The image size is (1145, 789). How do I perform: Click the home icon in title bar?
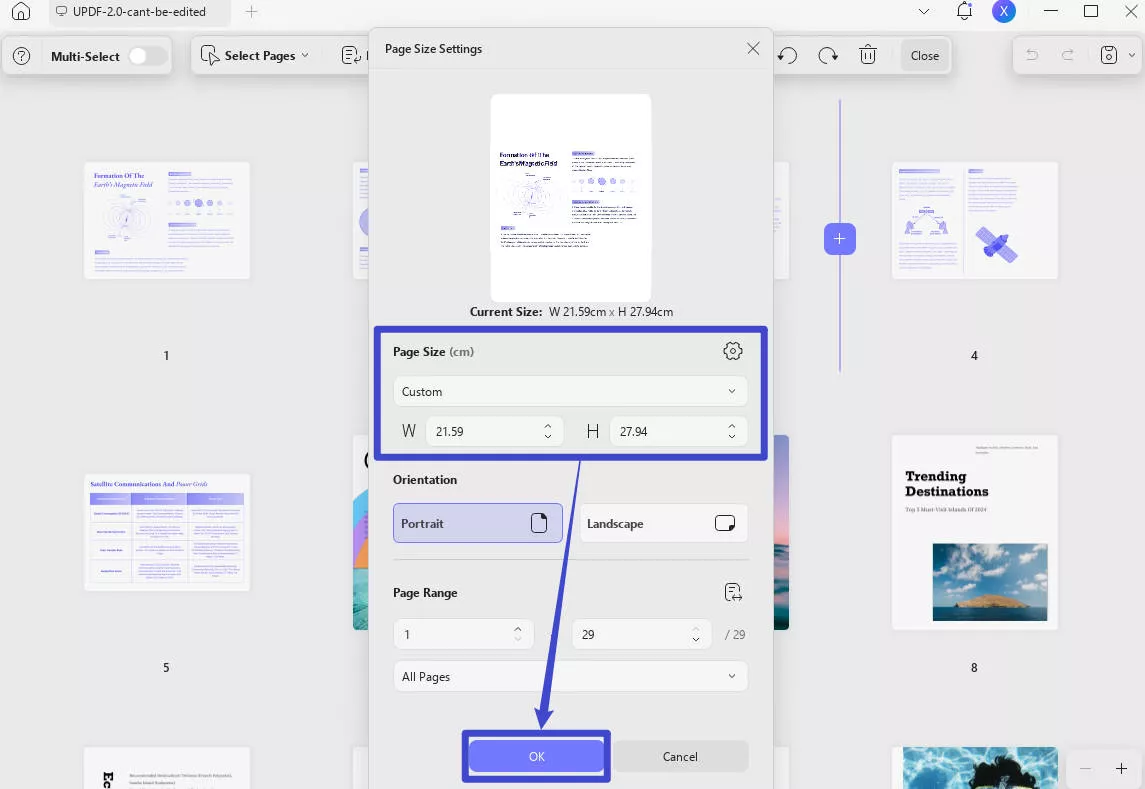pos(21,12)
